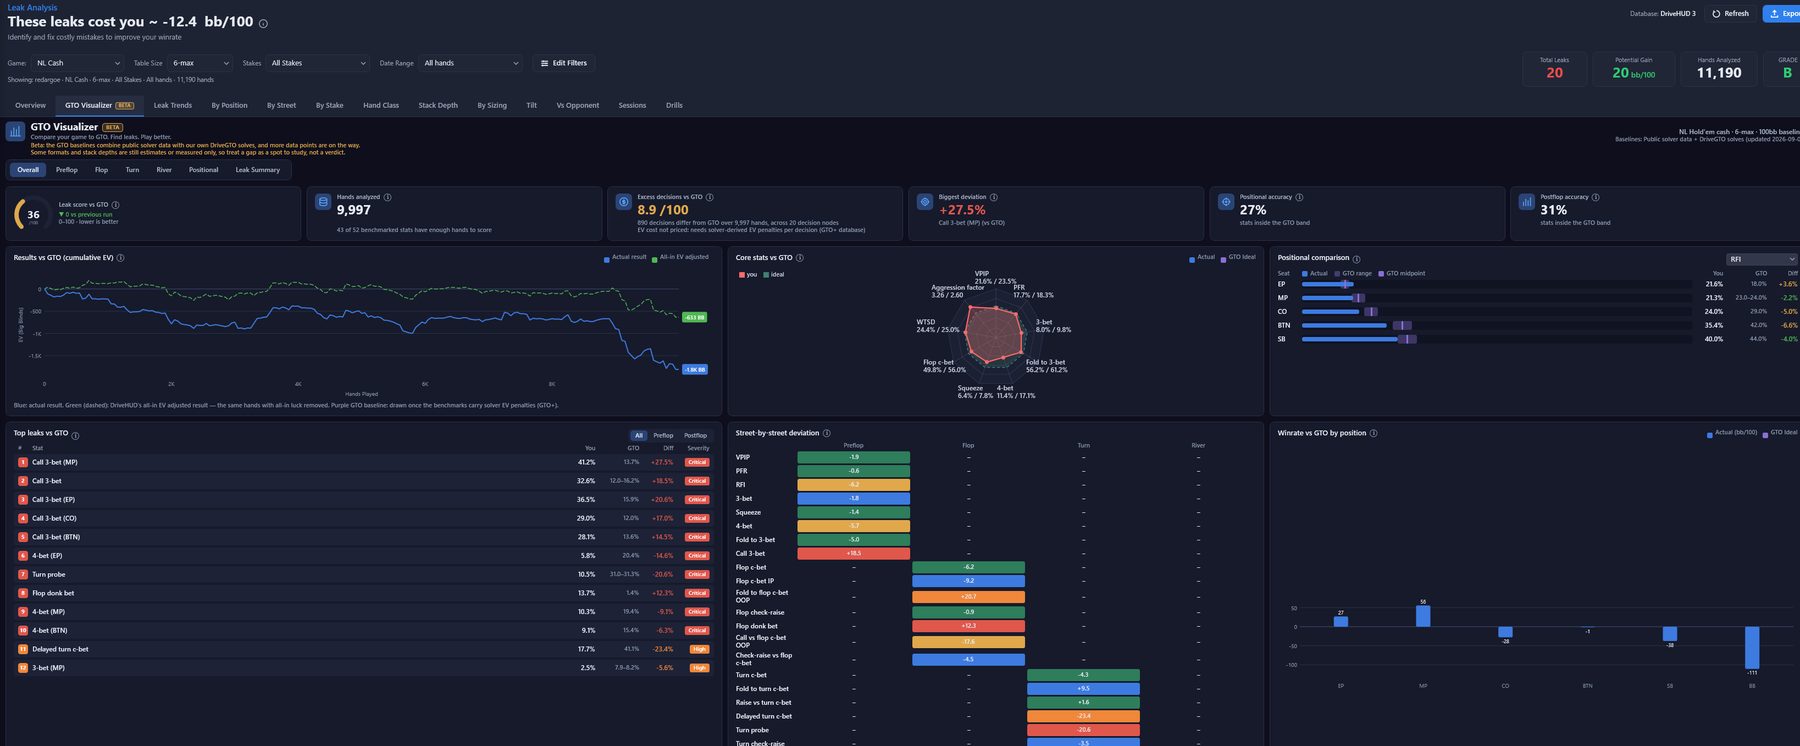This screenshot has height=746, width=1800.
Task: Click the Potential Gain 20 bb/100 card
Action: 1633,68
